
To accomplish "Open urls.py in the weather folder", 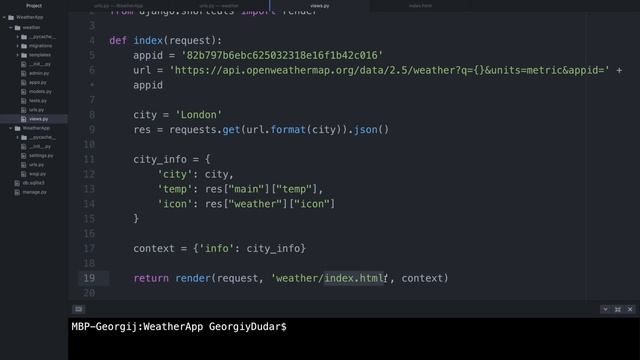I will (36, 110).
